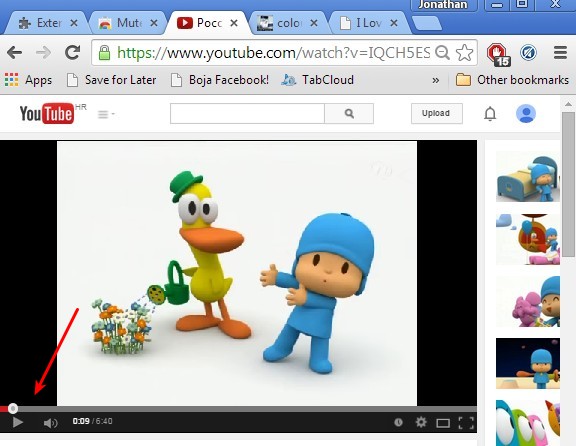The width and height of the screenshot is (576, 446).
Task: Click the browser forward arrow
Action: click(43, 53)
